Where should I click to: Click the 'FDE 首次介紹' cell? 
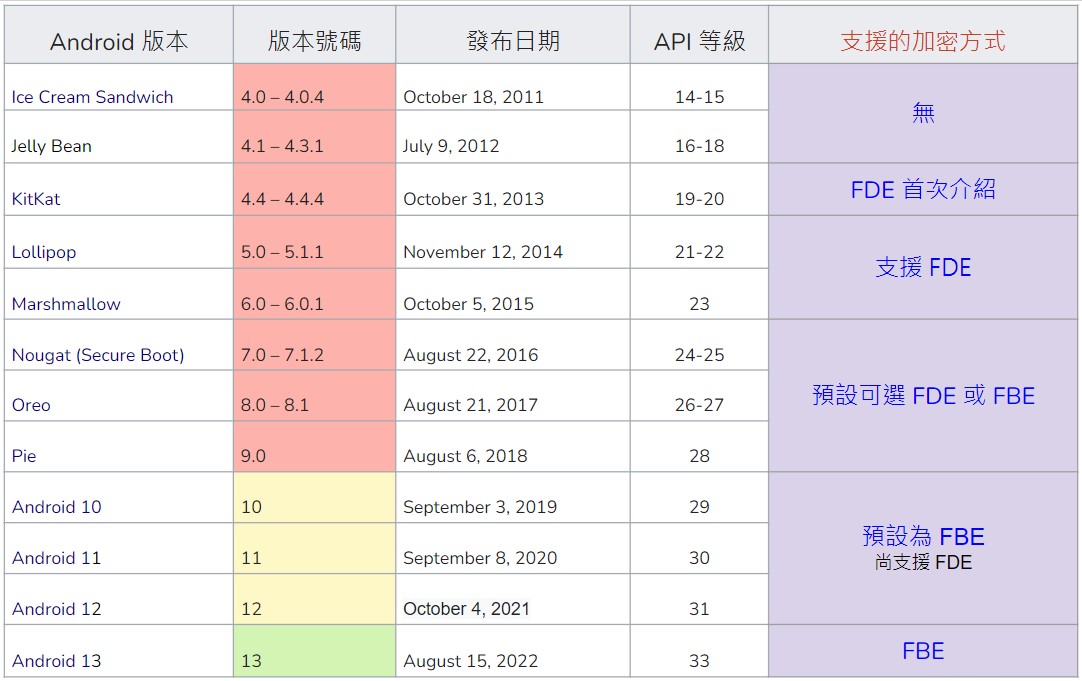(x=923, y=190)
